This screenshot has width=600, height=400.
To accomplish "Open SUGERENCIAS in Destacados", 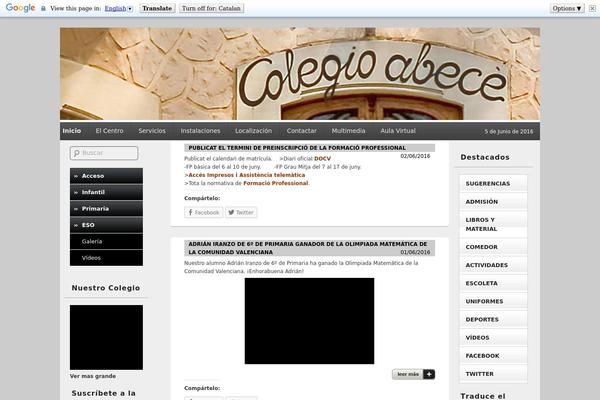I will [493, 184].
